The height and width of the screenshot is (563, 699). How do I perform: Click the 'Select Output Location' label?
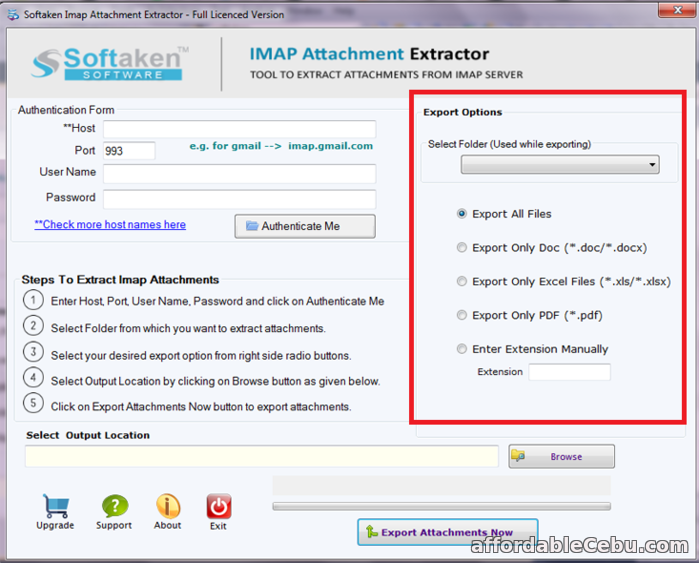pos(88,435)
